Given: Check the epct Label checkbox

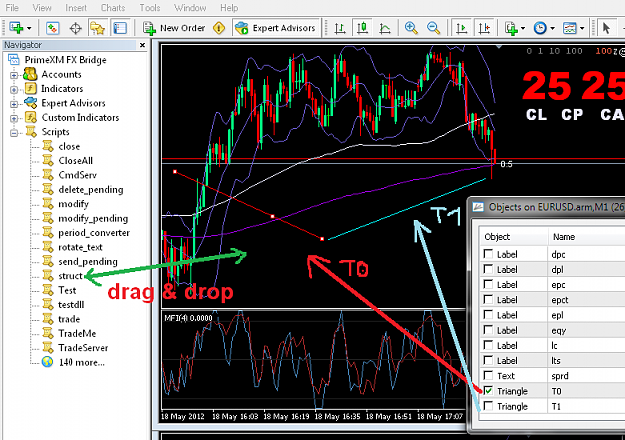Looking at the screenshot, I should pyautogui.click(x=488, y=299).
